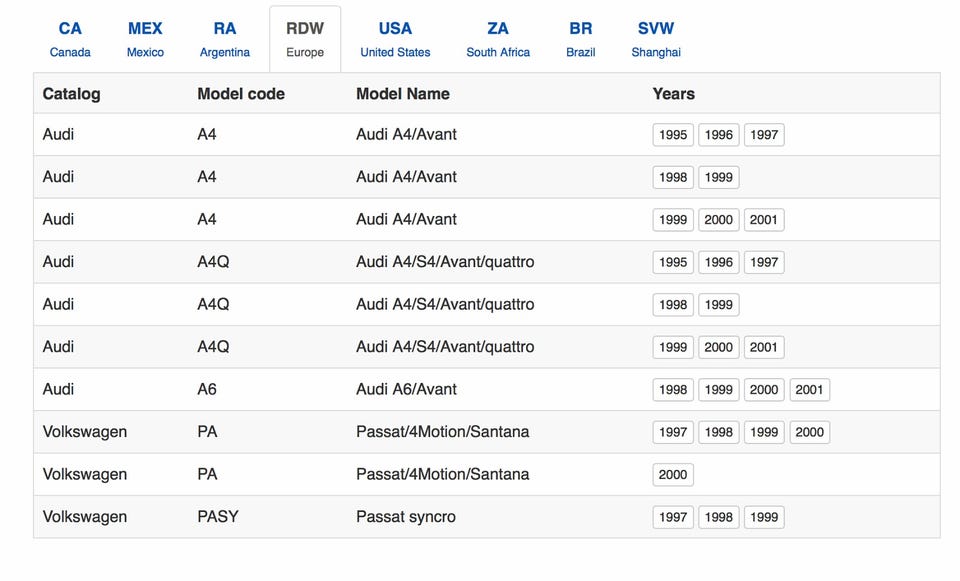Select 1996 for first A4Q quattro row
This screenshot has width=960, height=581.
pyautogui.click(x=718, y=262)
